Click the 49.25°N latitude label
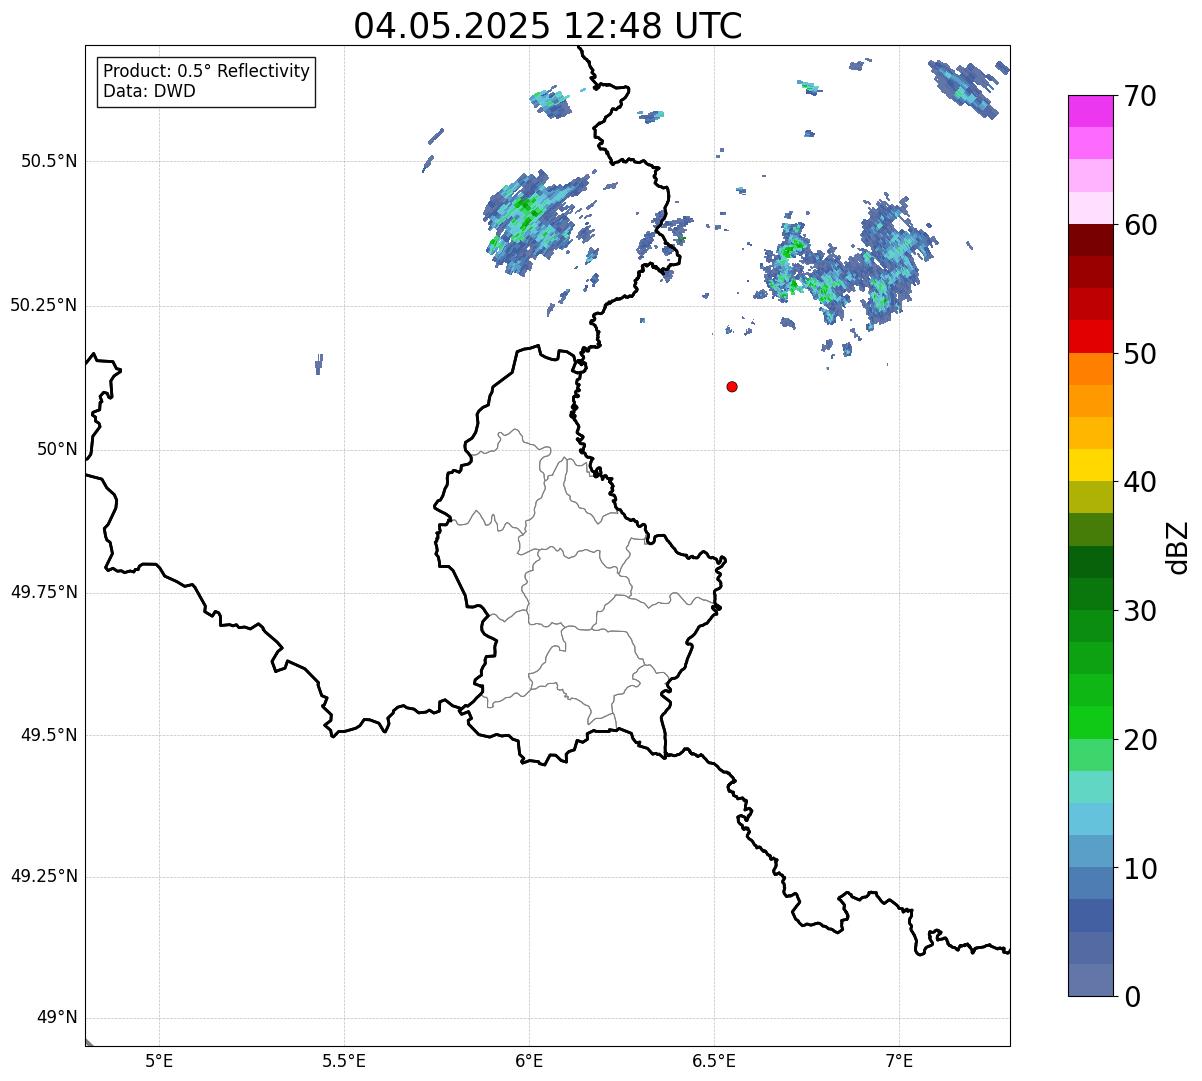Viewport: 1202px width, 1081px height. (44, 876)
